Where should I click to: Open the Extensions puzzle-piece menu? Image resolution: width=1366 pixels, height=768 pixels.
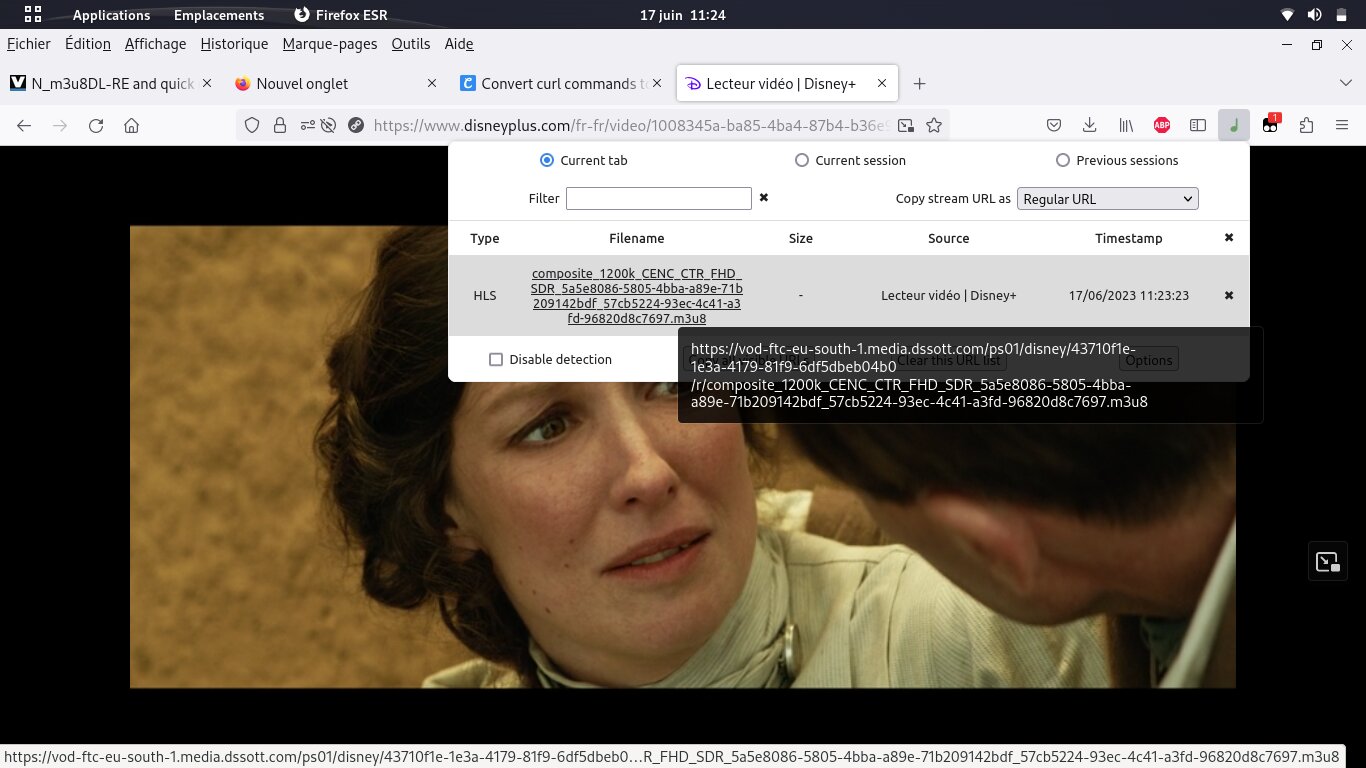[1306, 125]
